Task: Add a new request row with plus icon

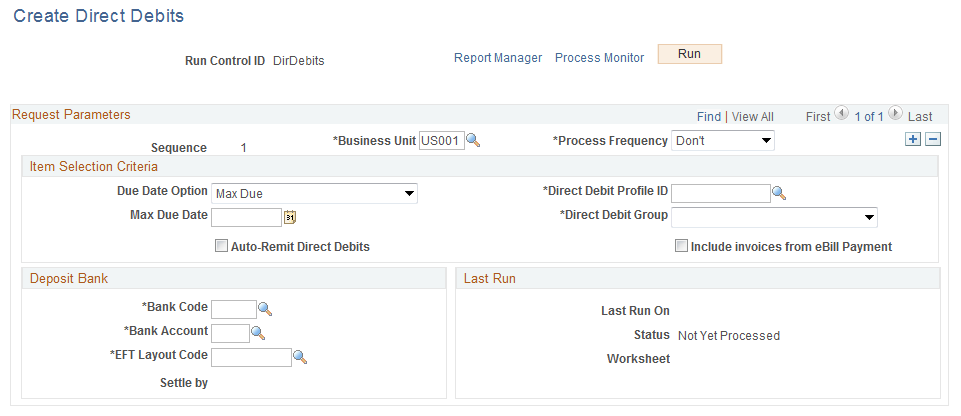Action: click(x=912, y=140)
